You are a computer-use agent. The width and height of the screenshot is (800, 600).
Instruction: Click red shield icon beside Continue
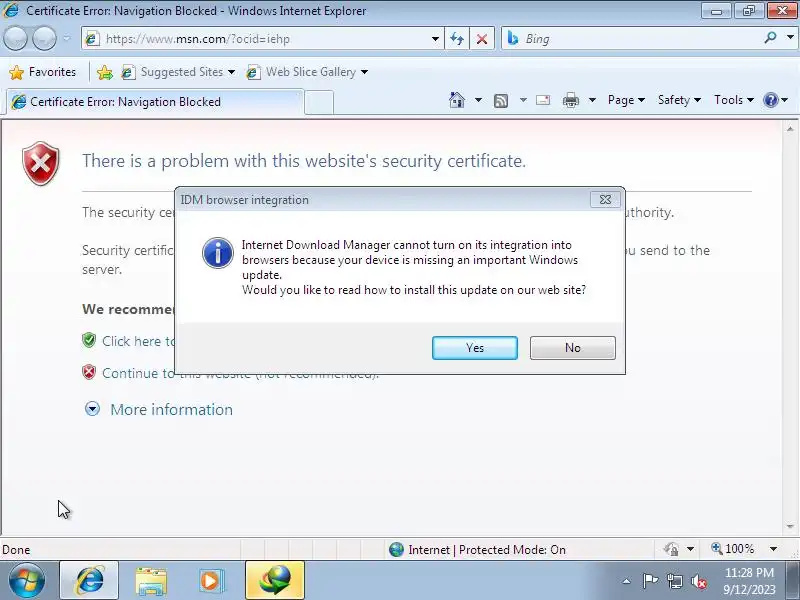pyautogui.click(x=89, y=372)
